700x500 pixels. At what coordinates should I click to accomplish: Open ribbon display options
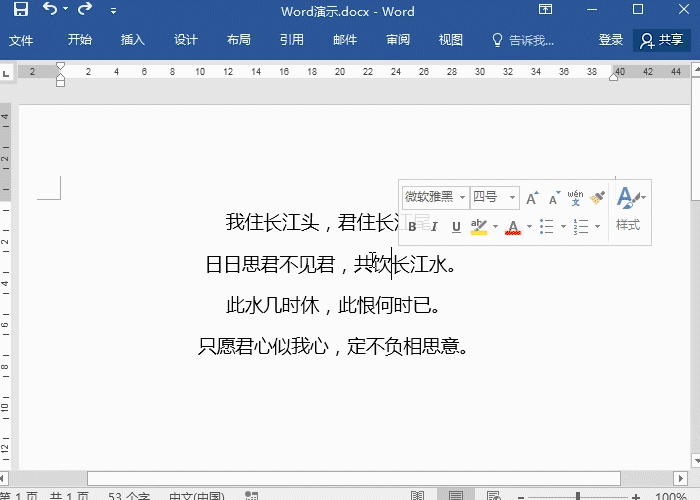coord(545,9)
